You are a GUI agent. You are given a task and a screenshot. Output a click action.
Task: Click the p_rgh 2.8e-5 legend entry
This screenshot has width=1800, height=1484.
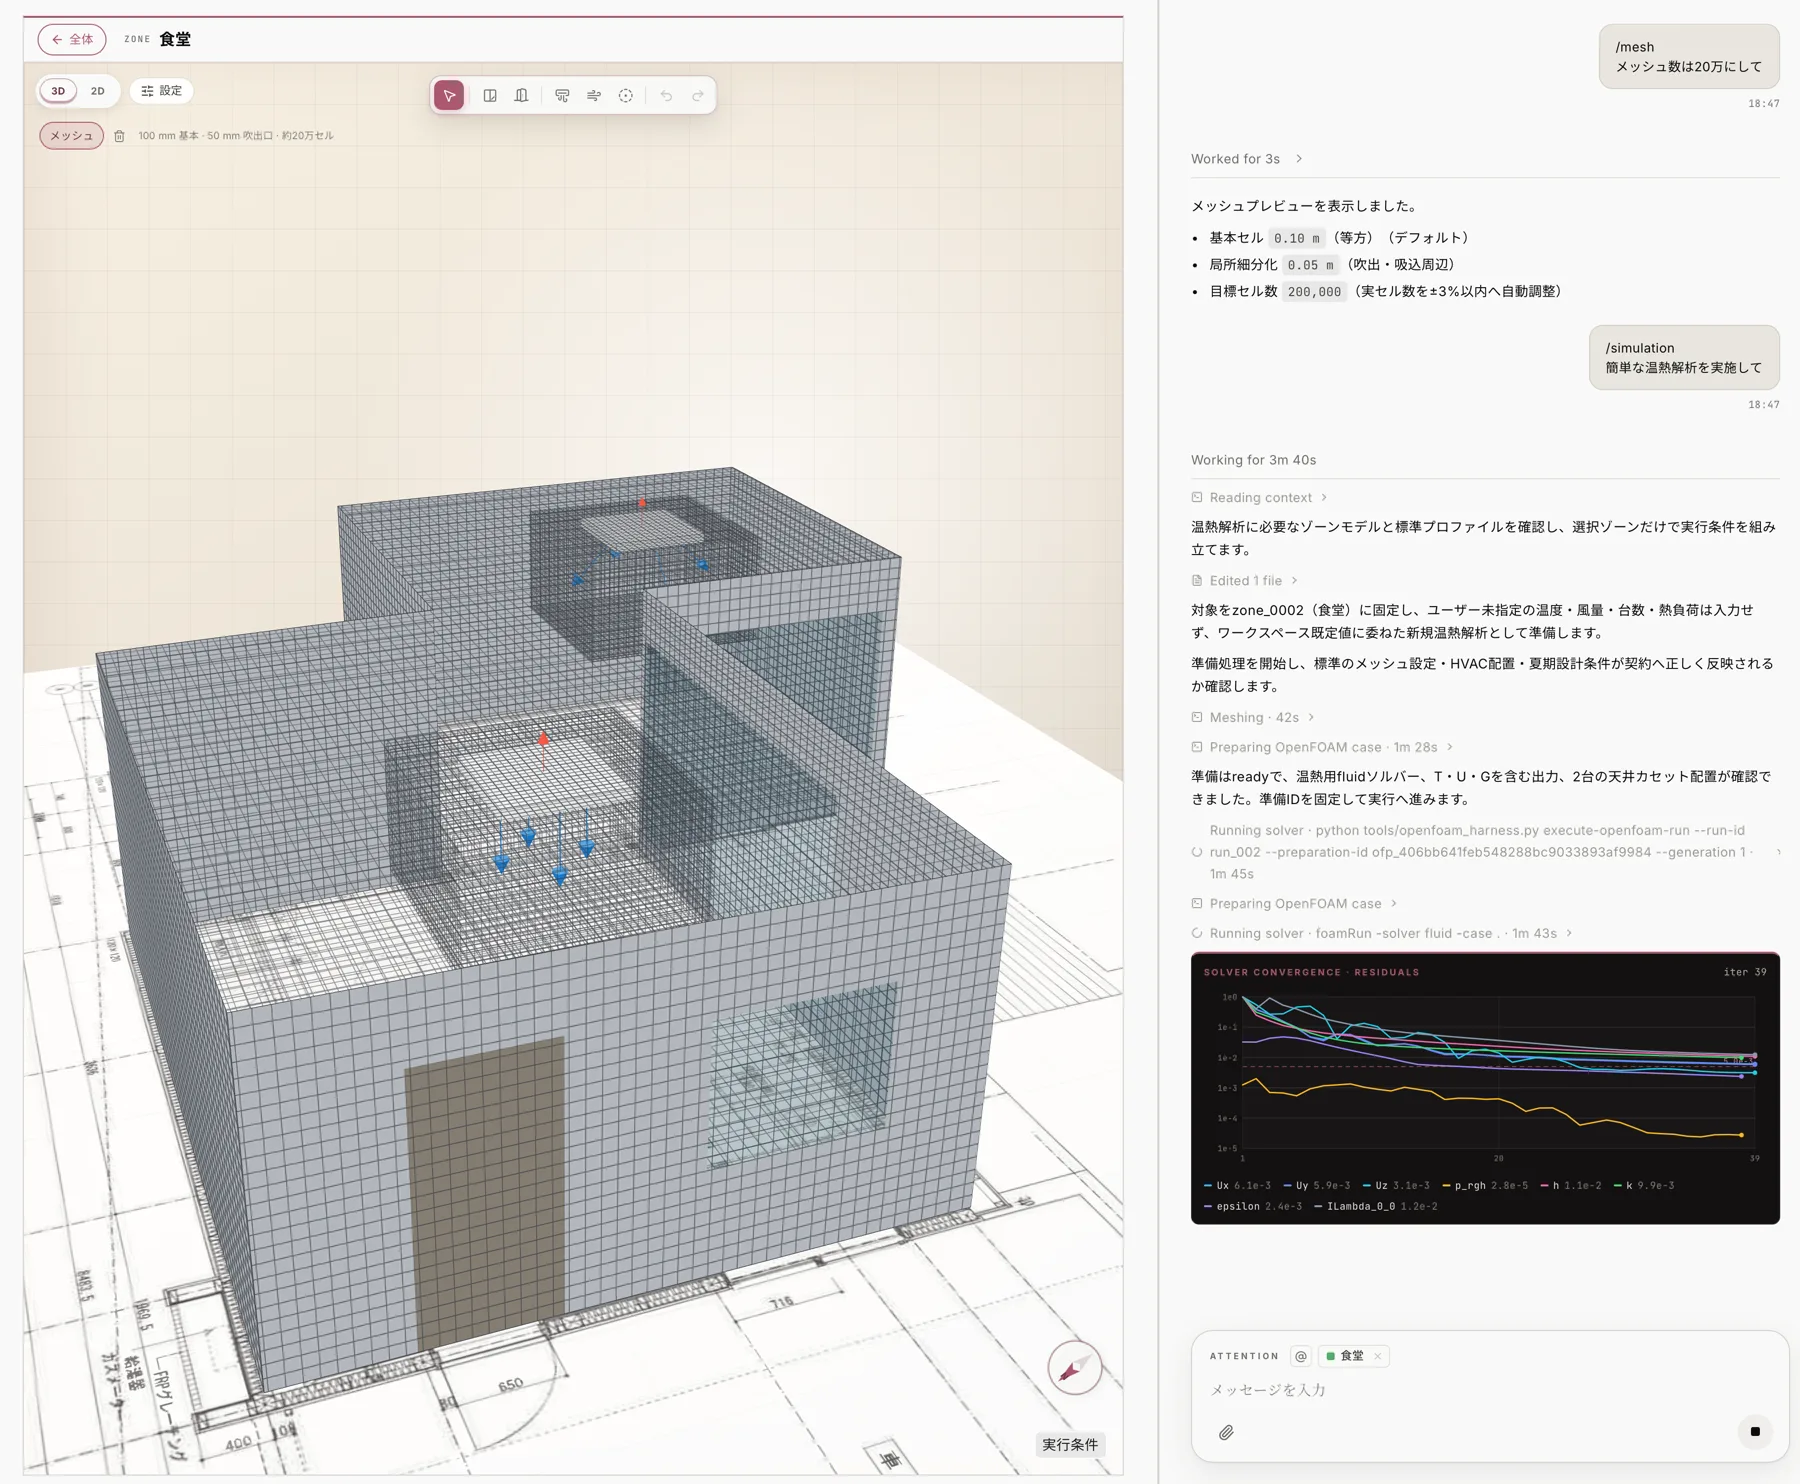click(x=1485, y=1185)
